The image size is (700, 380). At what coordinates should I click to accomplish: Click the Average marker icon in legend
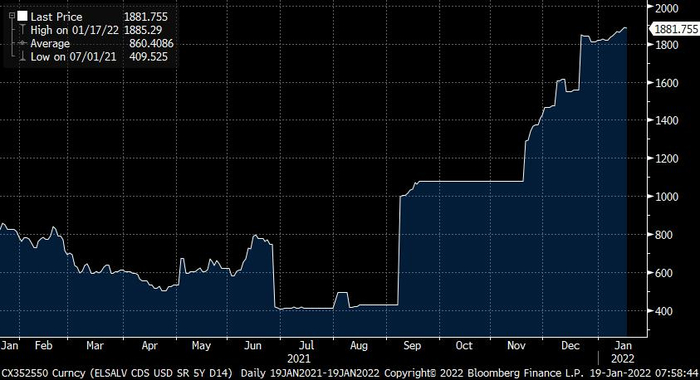click(x=22, y=43)
